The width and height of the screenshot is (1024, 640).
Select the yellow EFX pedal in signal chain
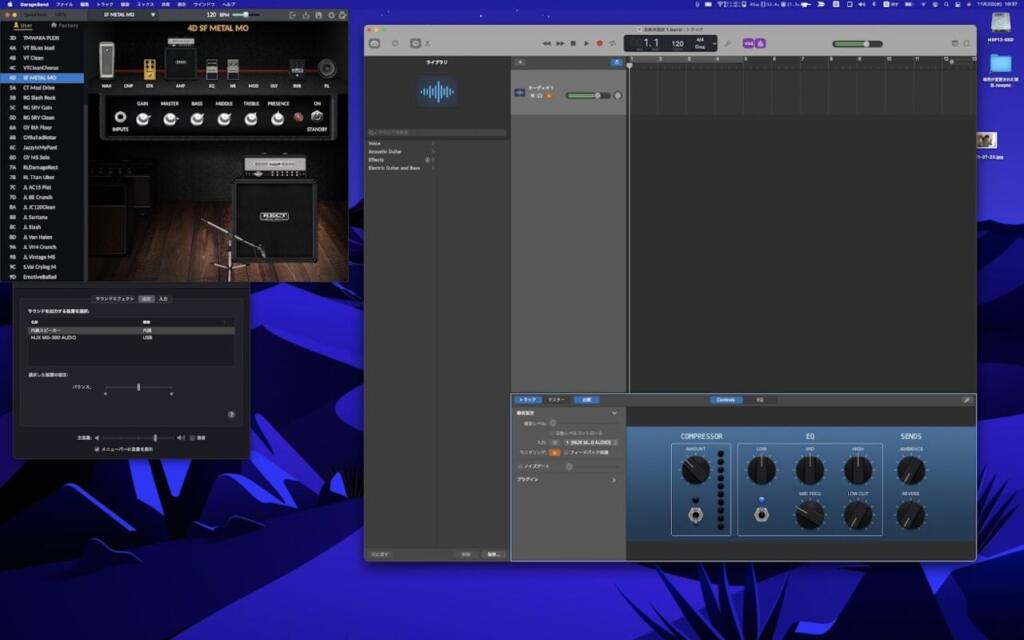[150, 69]
